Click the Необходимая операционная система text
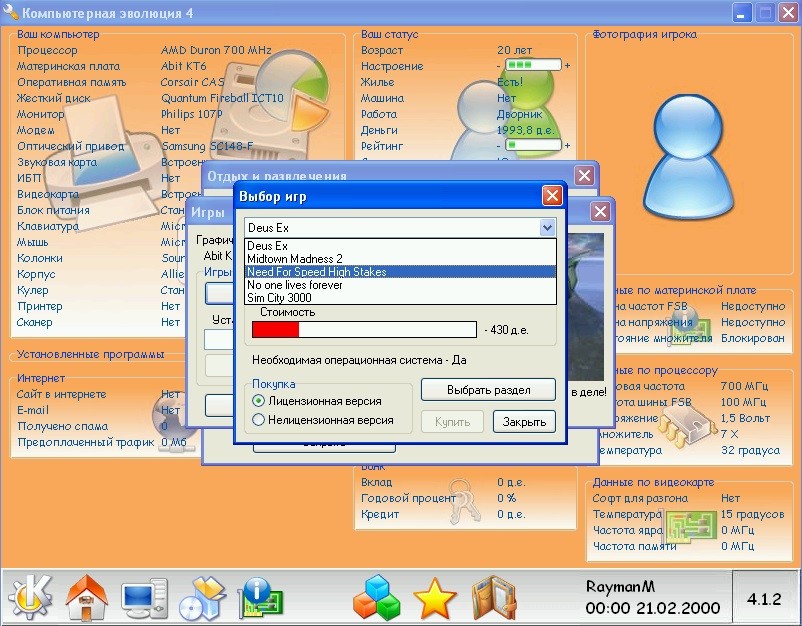This screenshot has height=626, width=802. 359,360
